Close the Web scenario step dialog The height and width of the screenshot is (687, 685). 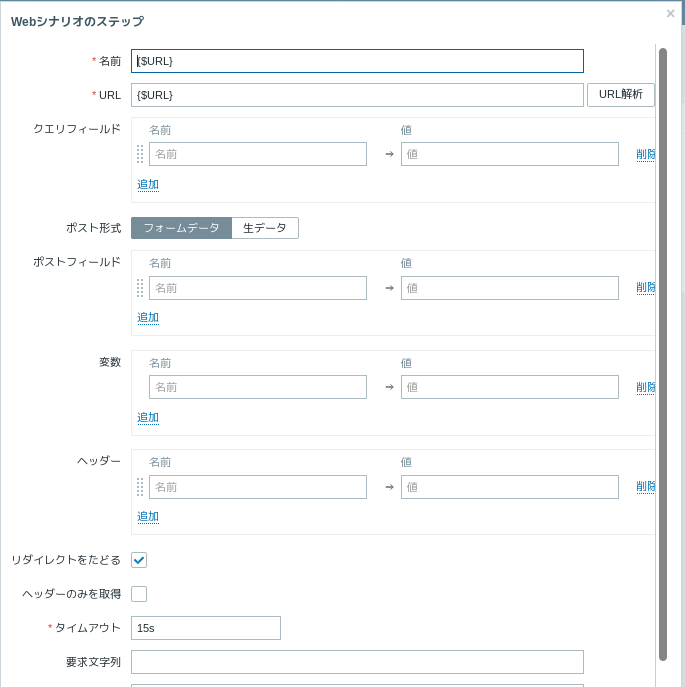pos(670,14)
